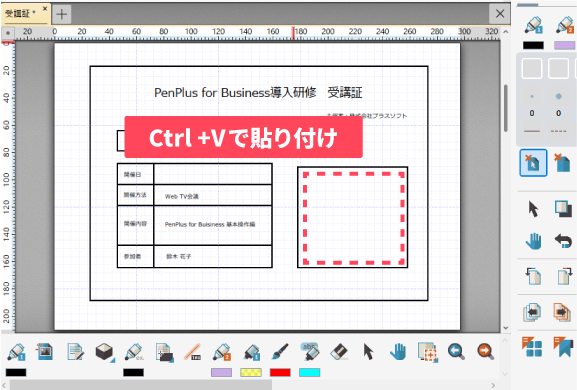Click the ruler origin dot button
The image size is (577, 390).
(x=8, y=33)
